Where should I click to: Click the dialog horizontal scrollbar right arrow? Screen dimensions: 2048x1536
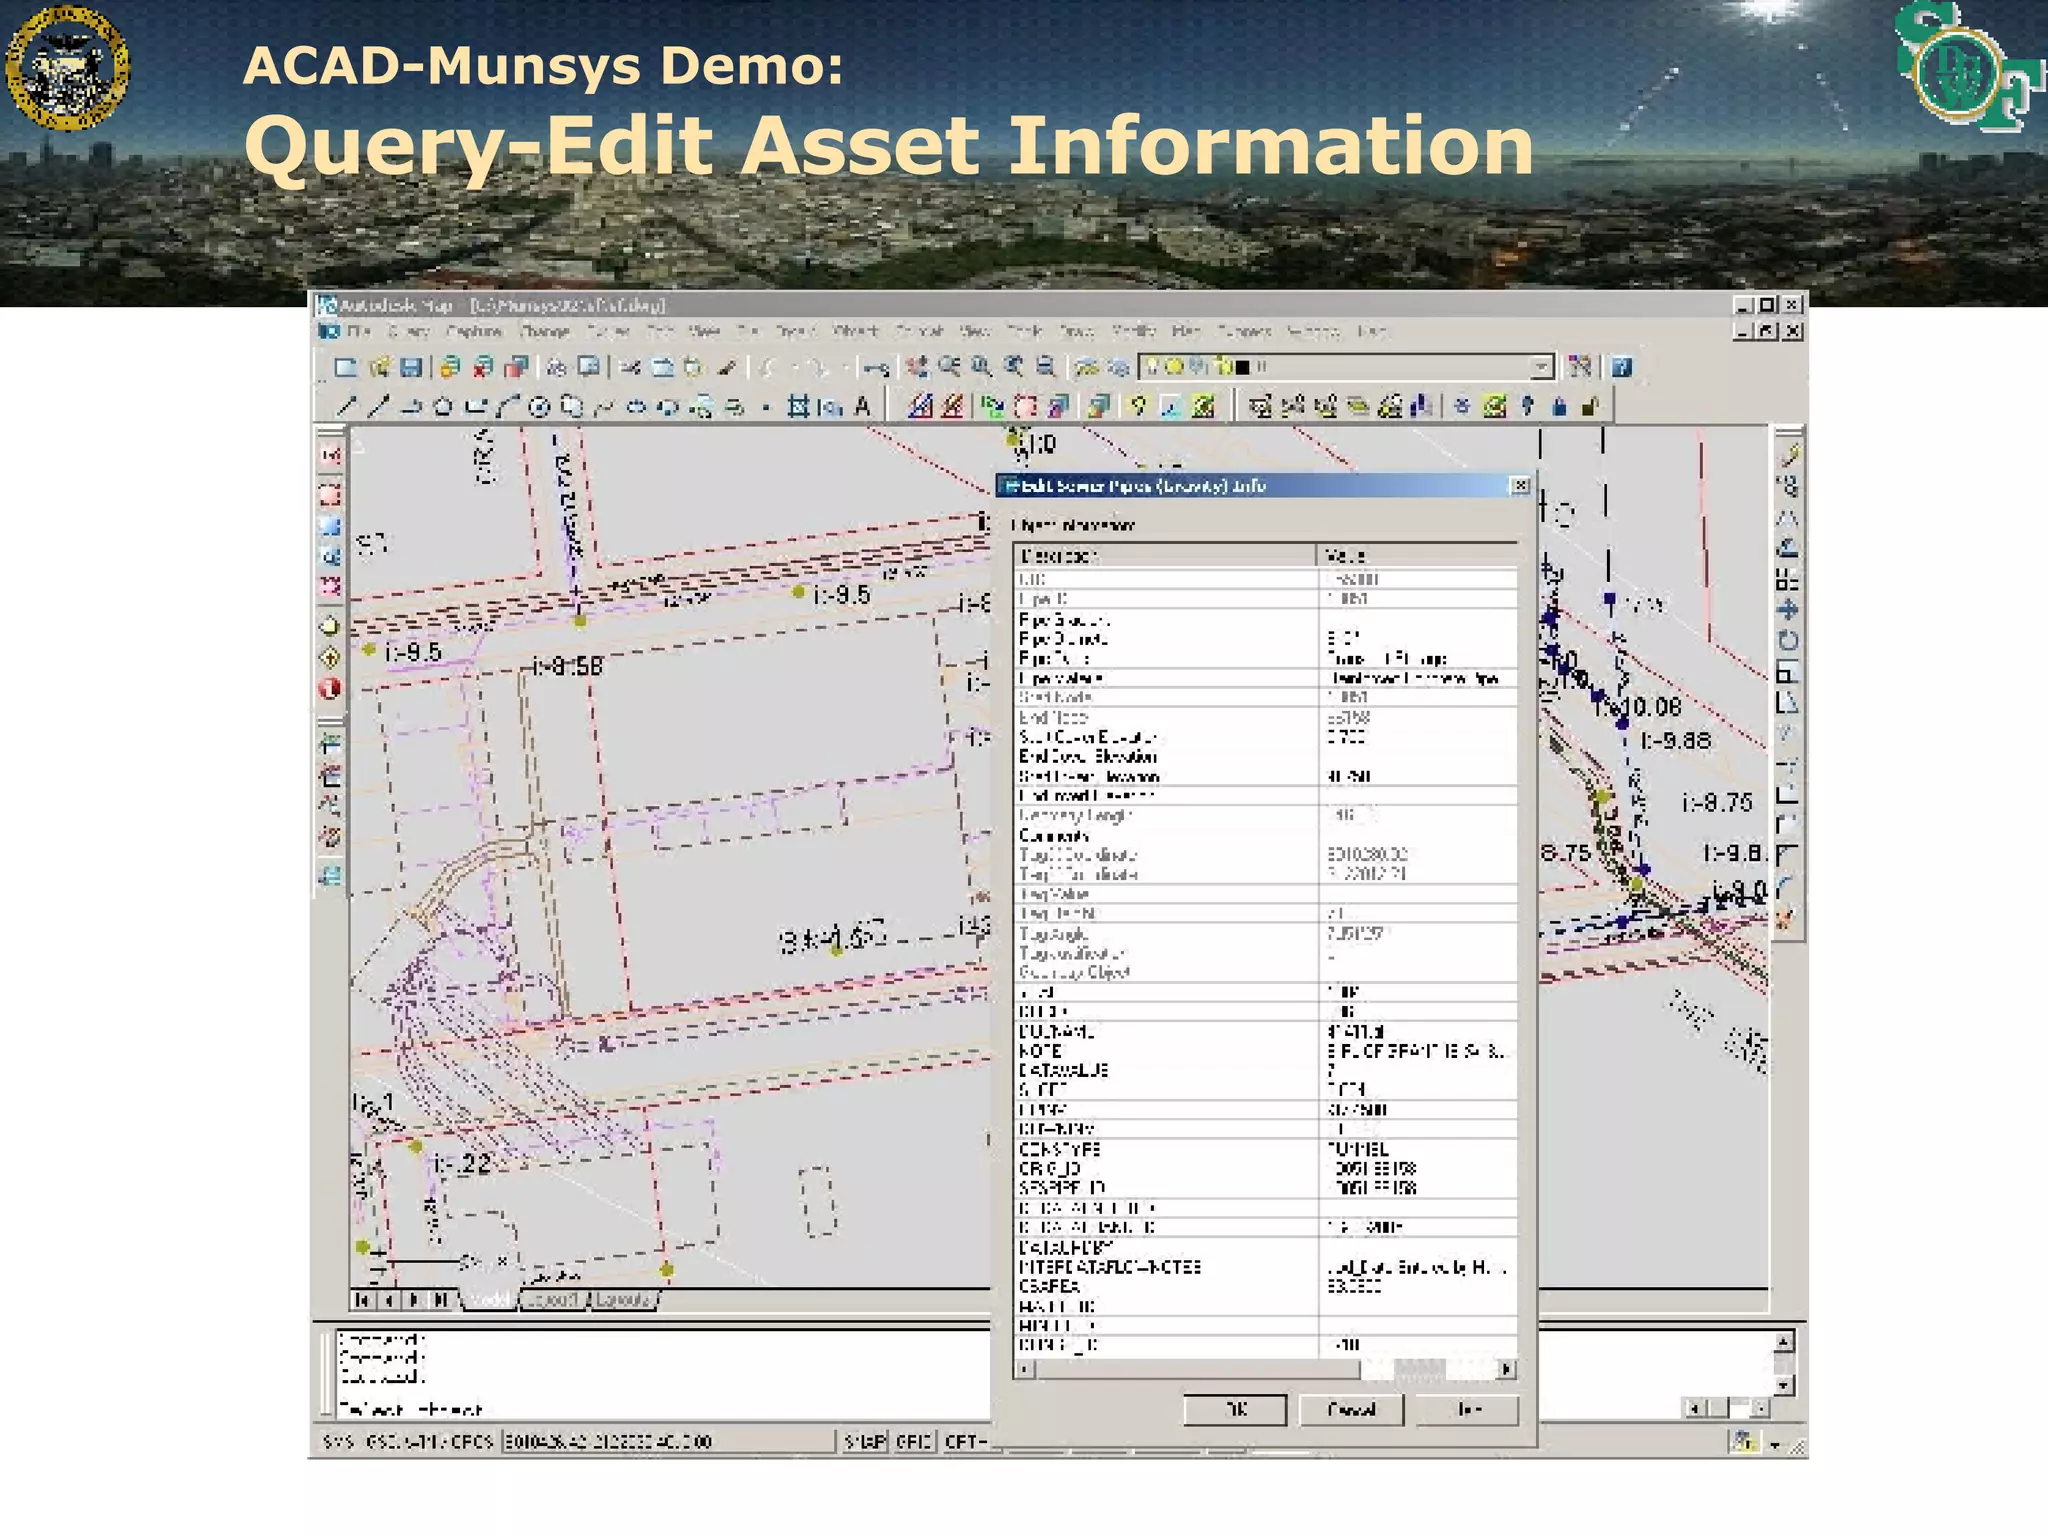[1507, 1369]
